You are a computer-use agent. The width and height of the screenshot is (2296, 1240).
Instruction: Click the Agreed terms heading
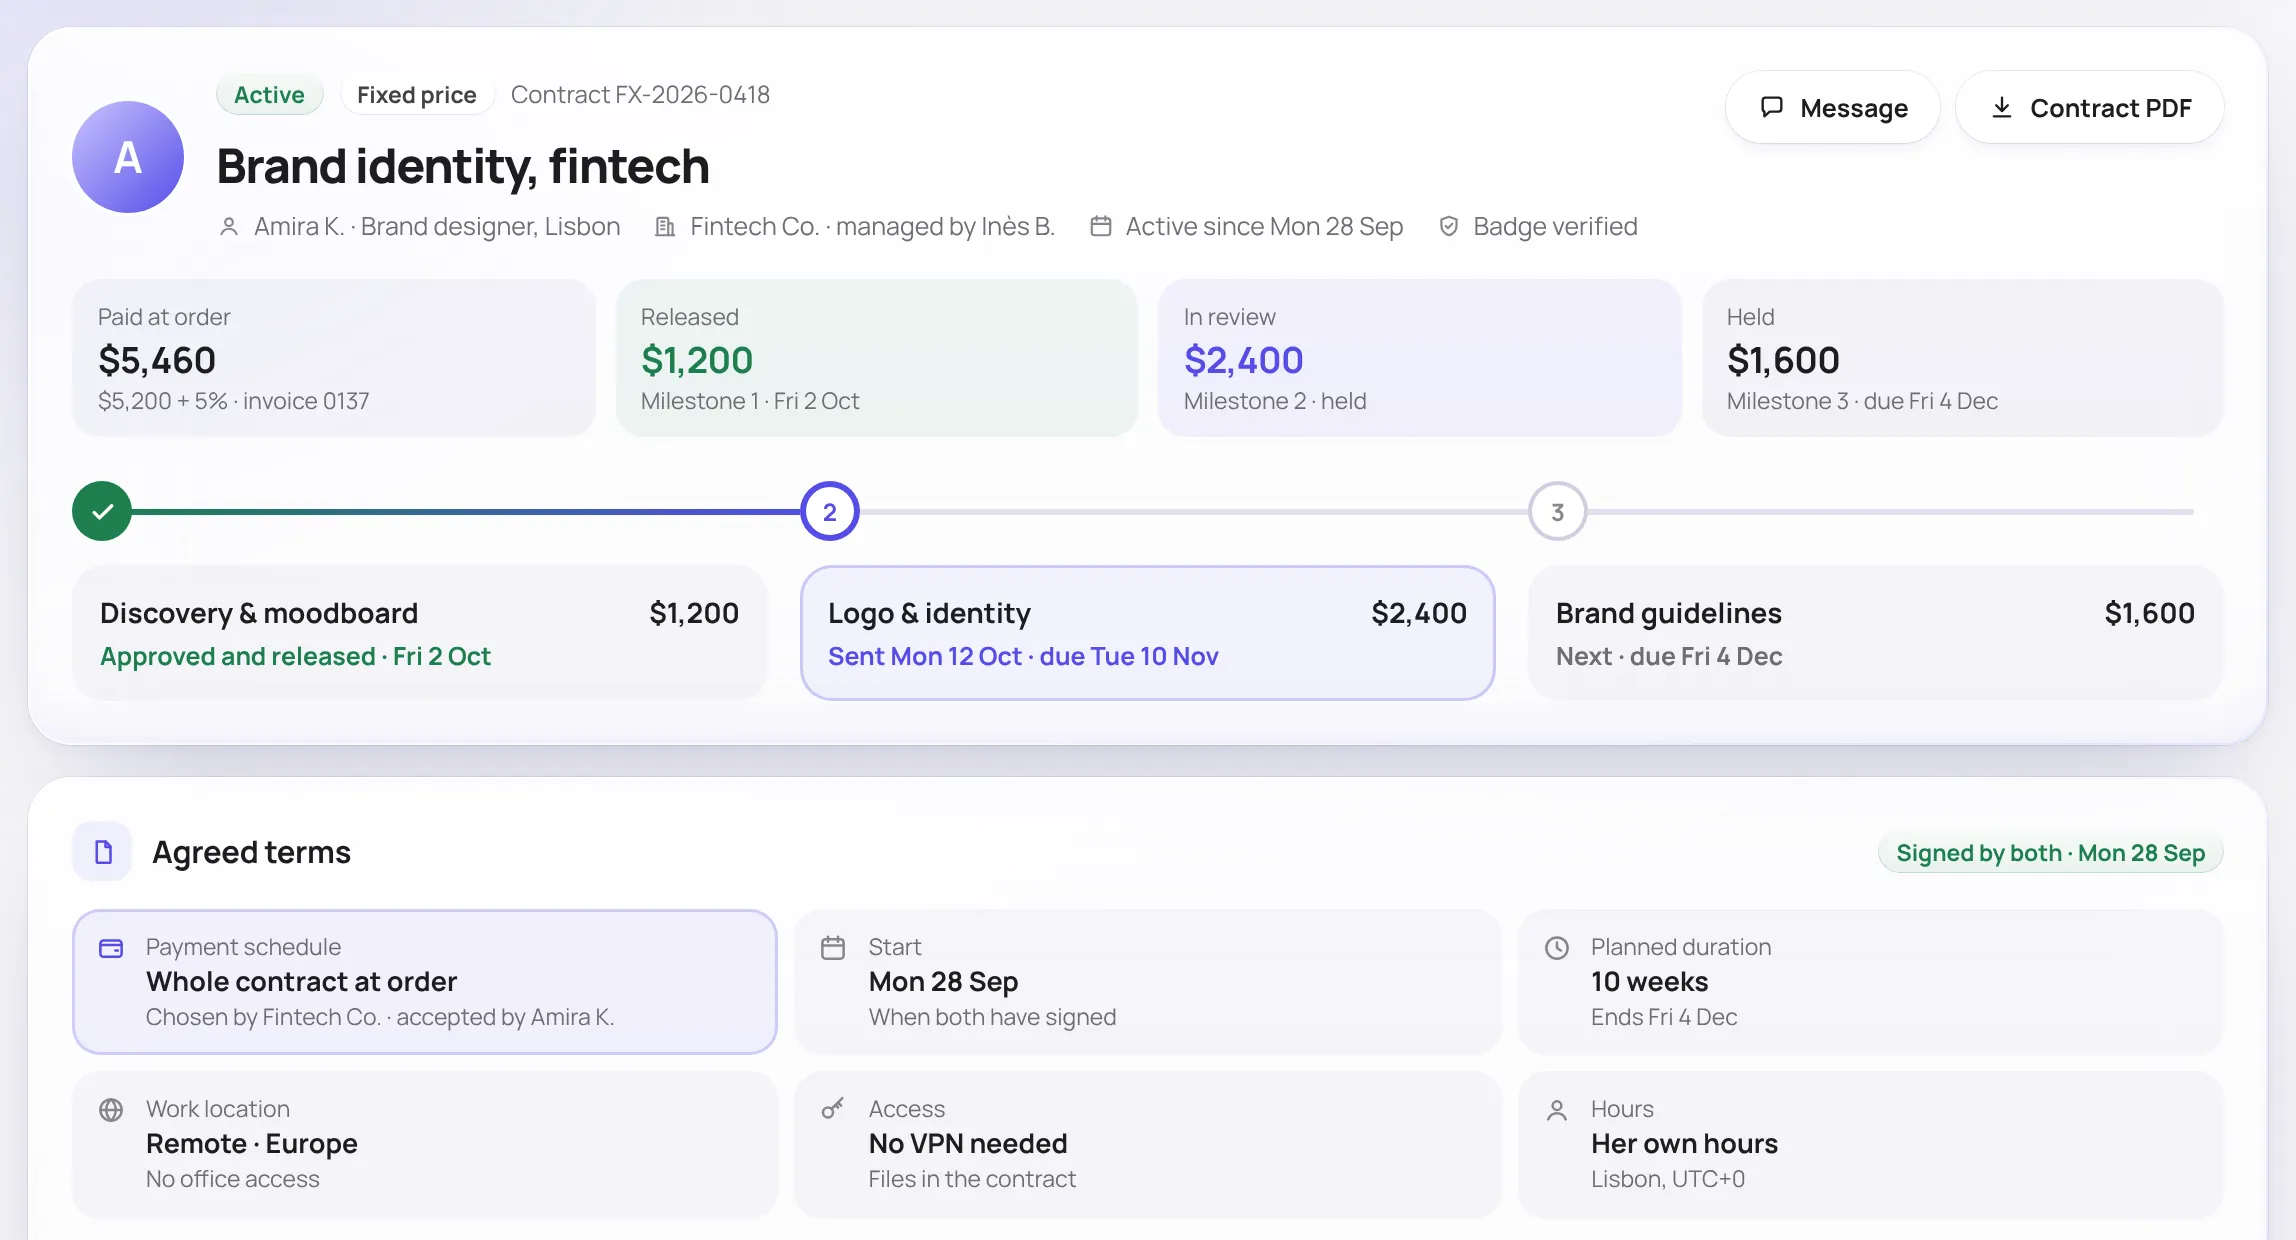(x=252, y=852)
